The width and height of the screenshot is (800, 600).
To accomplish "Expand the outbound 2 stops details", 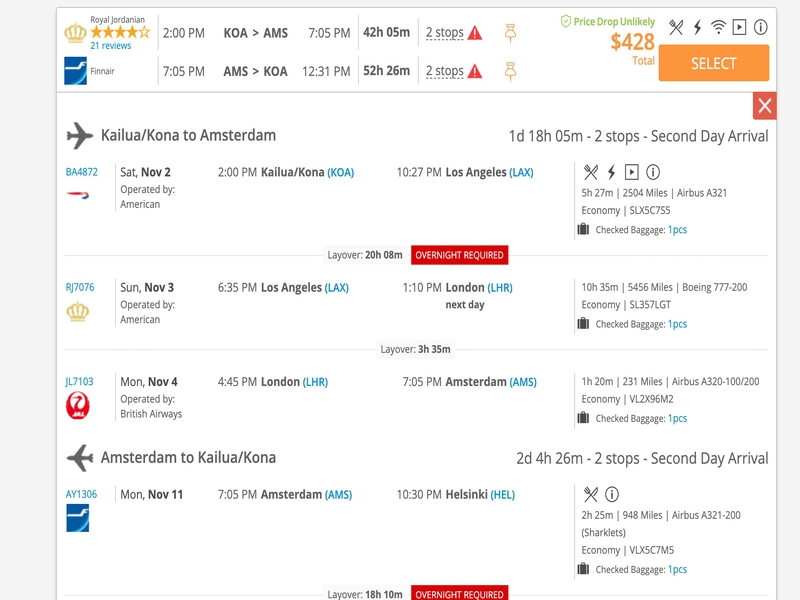I will 444,33.
